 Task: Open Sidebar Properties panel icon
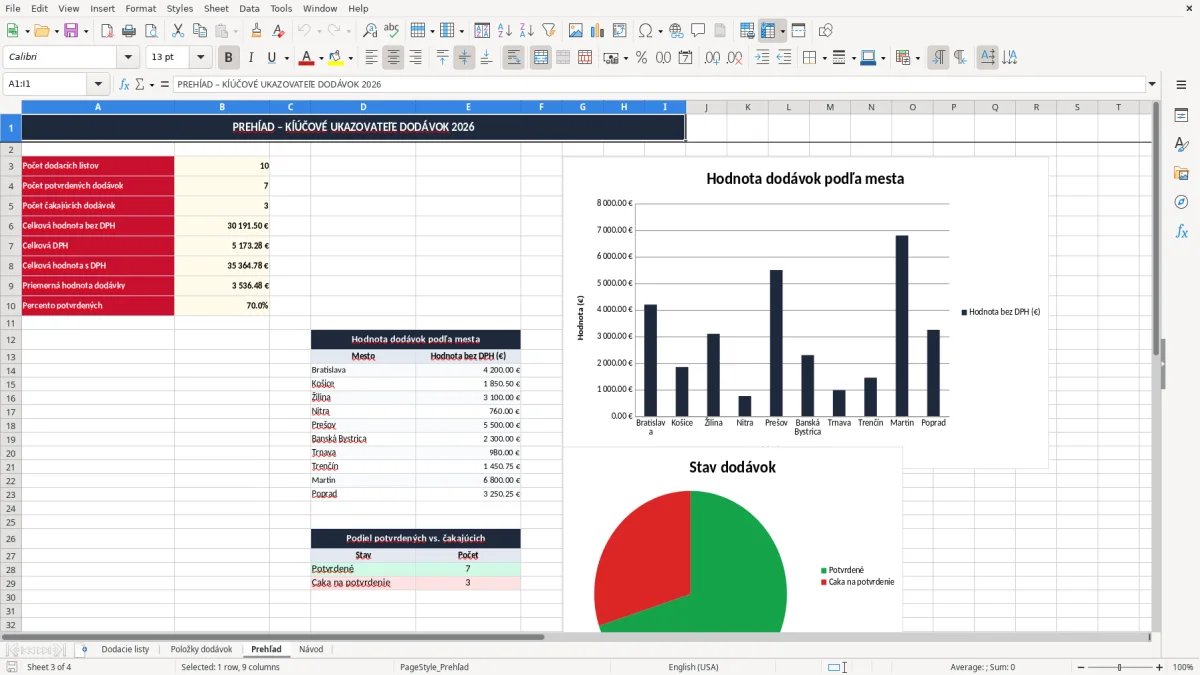point(1181,116)
